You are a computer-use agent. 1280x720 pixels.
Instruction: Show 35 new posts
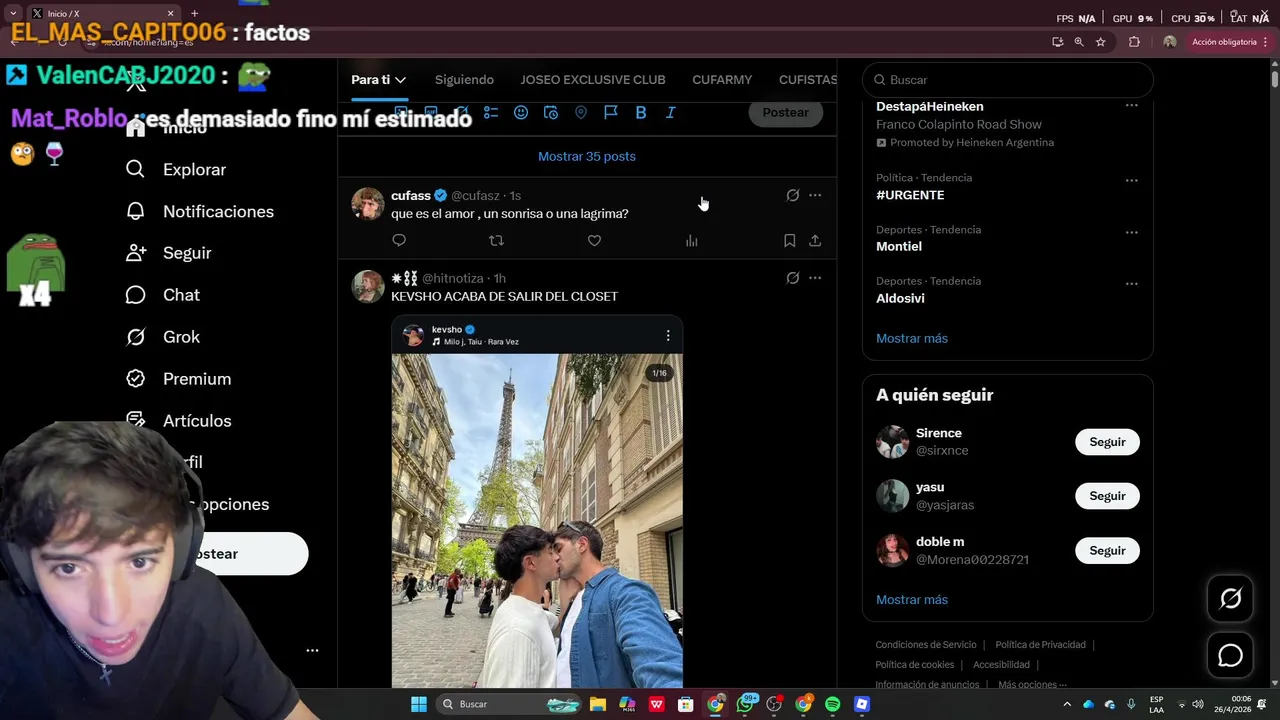point(587,156)
